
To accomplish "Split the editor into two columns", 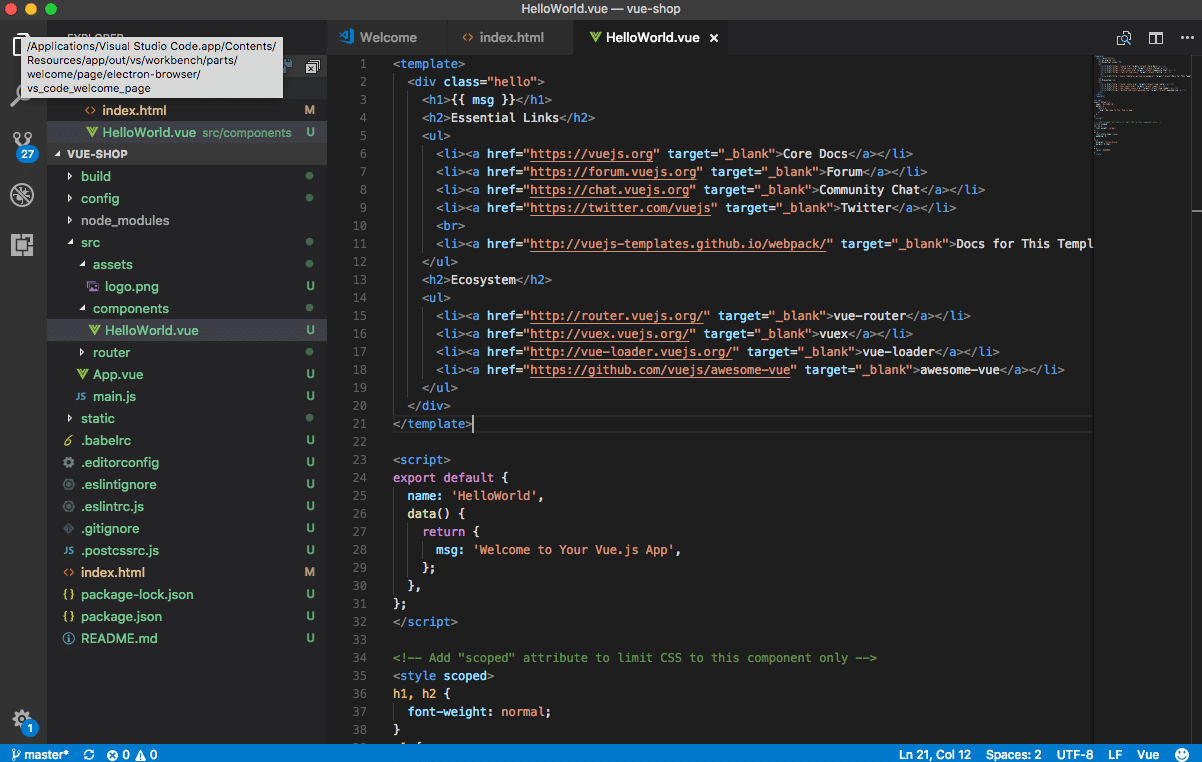I will [1155, 37].
